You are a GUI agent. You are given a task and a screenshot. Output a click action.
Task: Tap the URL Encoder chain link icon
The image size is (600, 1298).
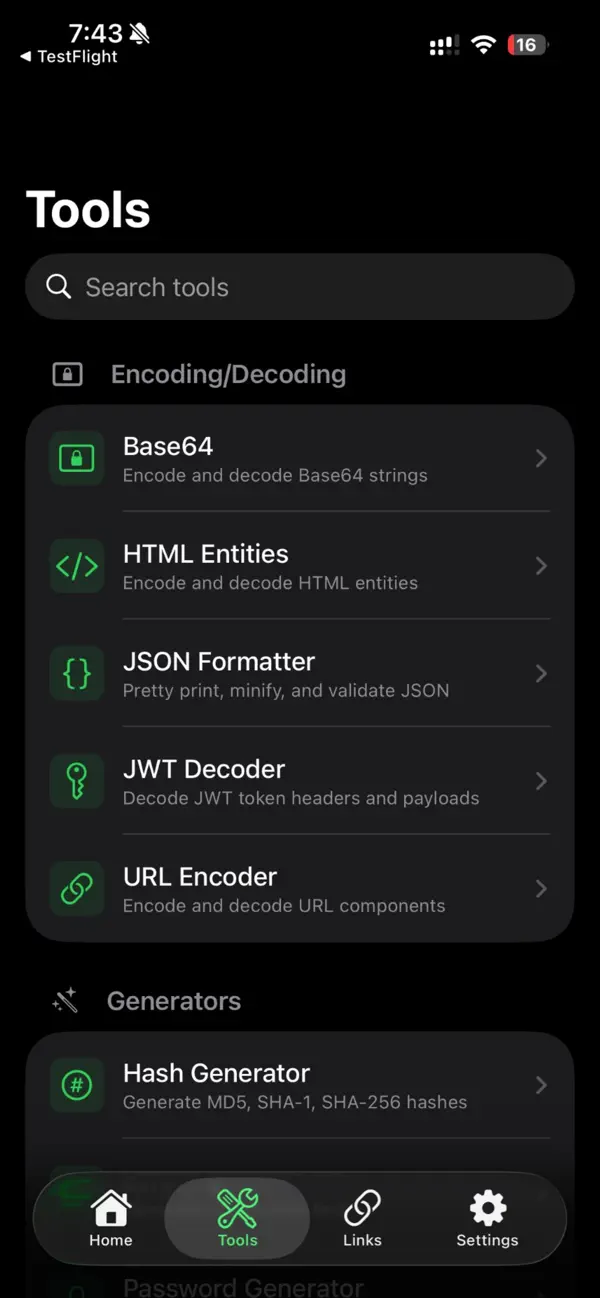coord(77,889)
